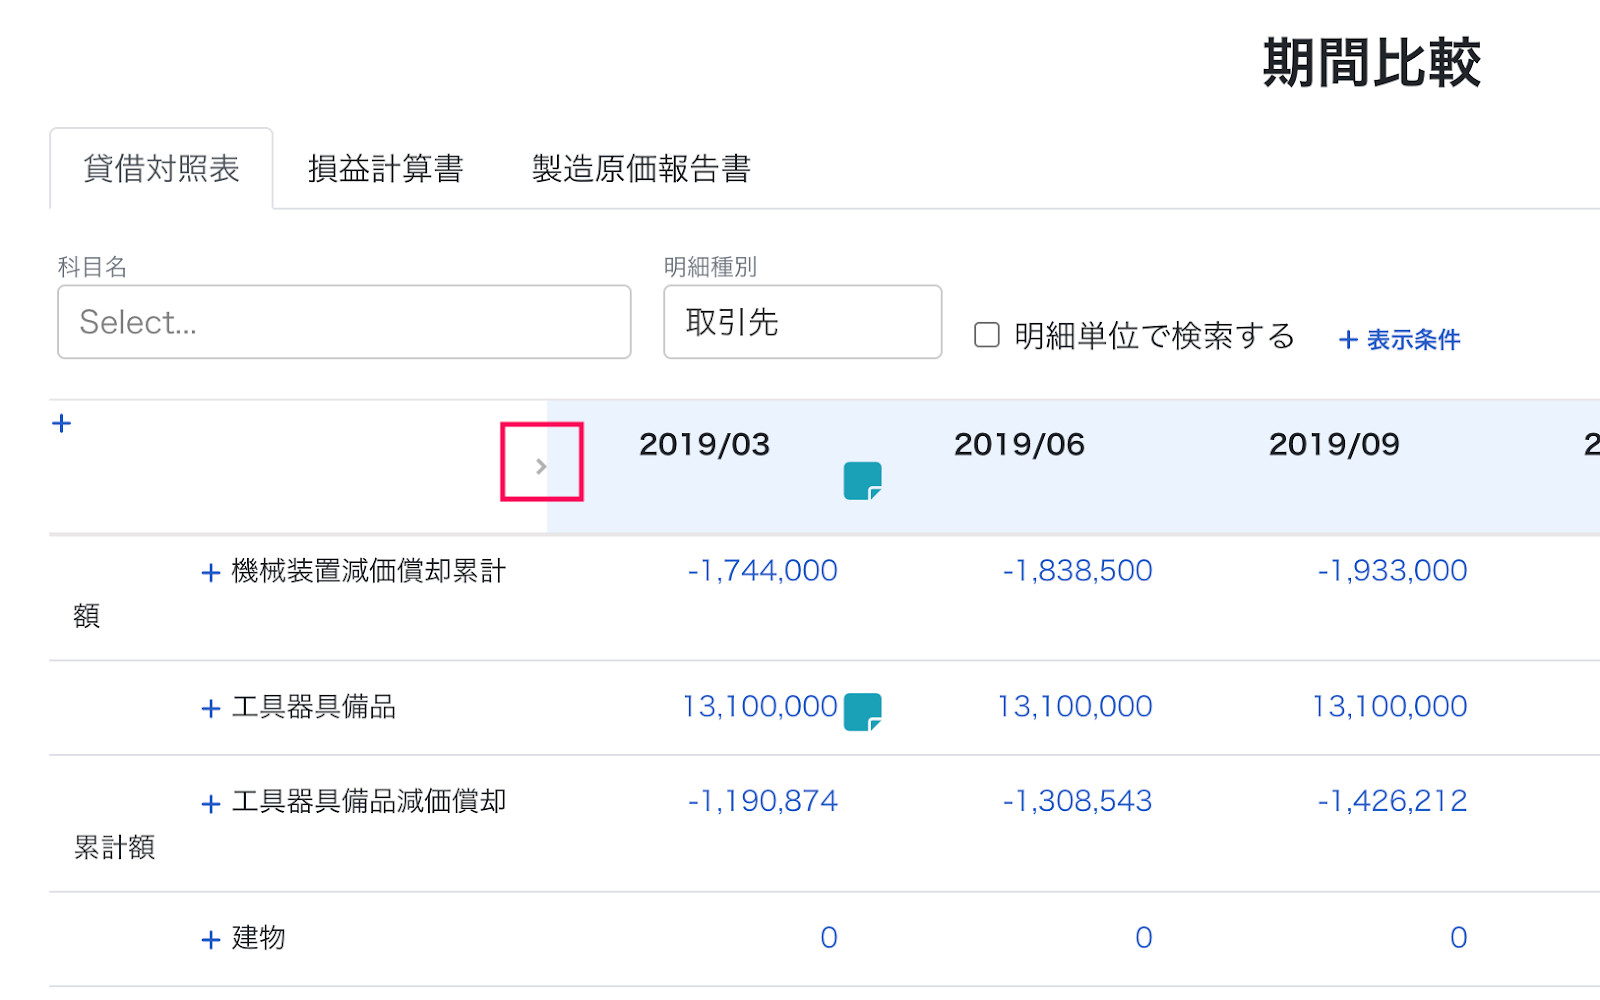The width and height of the screenshot is (1600, 1000).
Task: Expand all rows with top-left plus icon
Action: coord(61,423)
